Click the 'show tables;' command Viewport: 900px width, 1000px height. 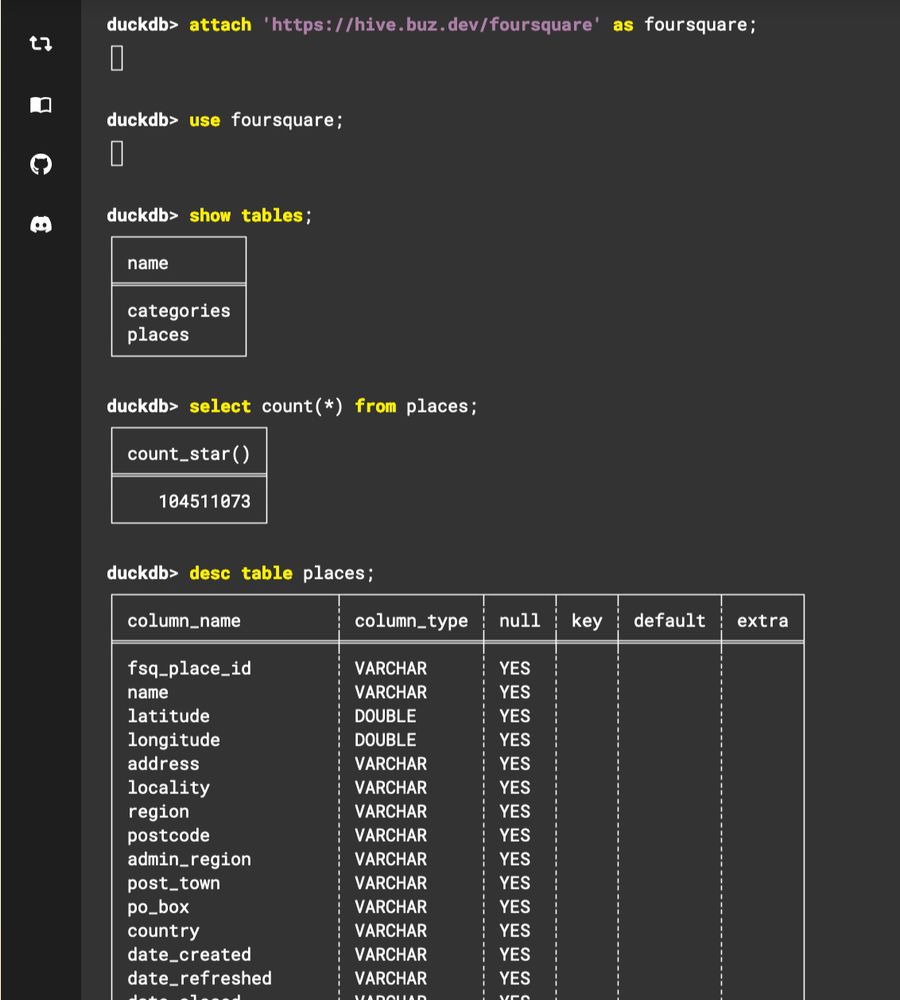pos(209,216)
